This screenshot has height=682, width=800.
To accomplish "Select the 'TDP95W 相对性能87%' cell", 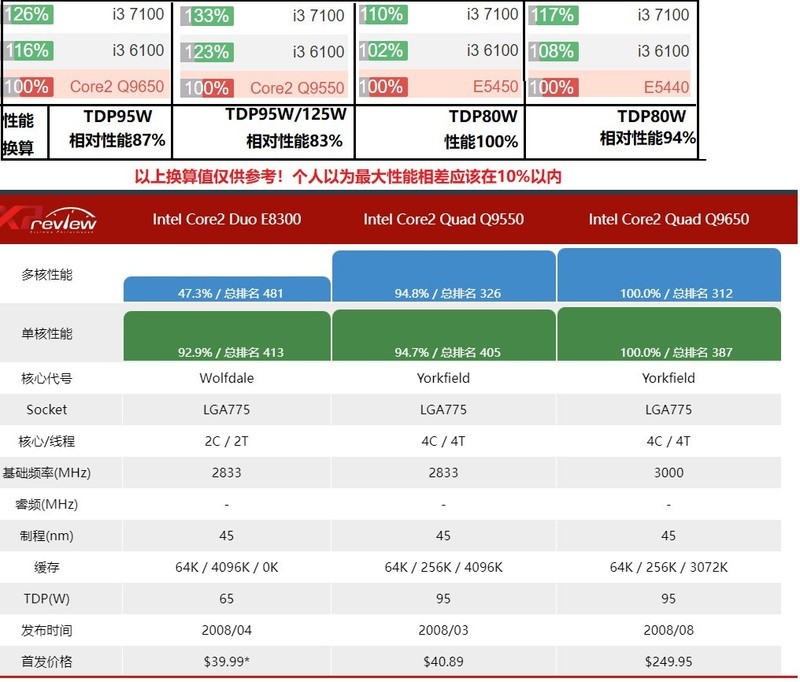I will (111, 133).
